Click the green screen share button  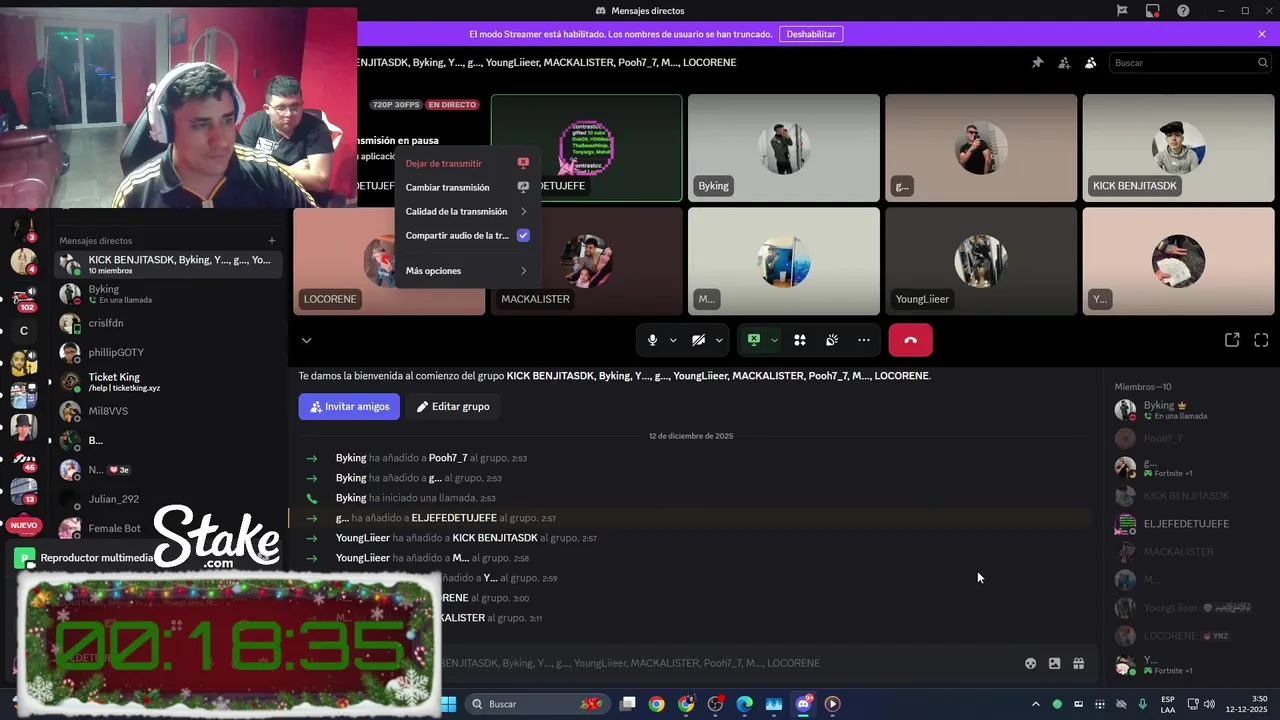pos(754,340)
